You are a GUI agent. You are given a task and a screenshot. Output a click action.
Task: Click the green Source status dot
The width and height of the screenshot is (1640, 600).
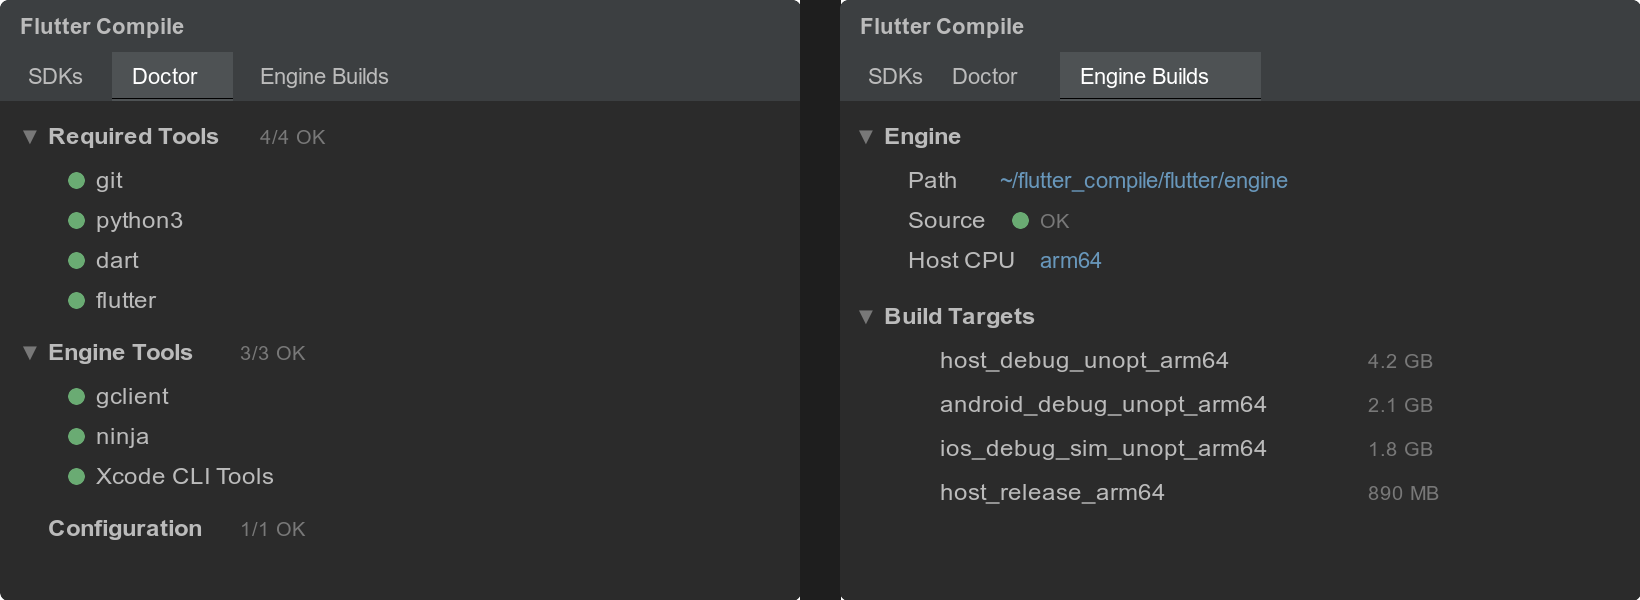(1020, 221)
